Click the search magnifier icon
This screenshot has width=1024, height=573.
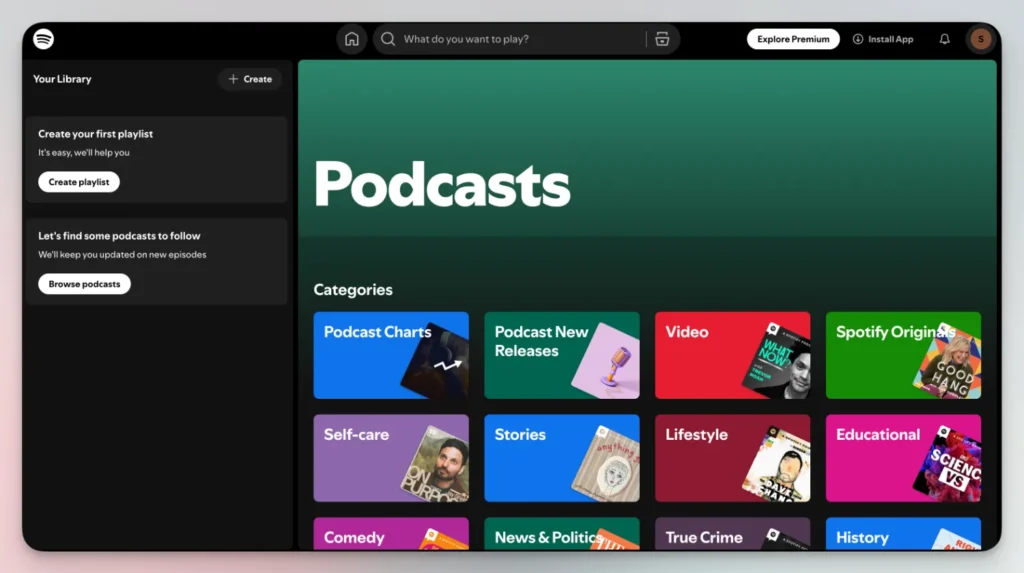tap(388, 39)
